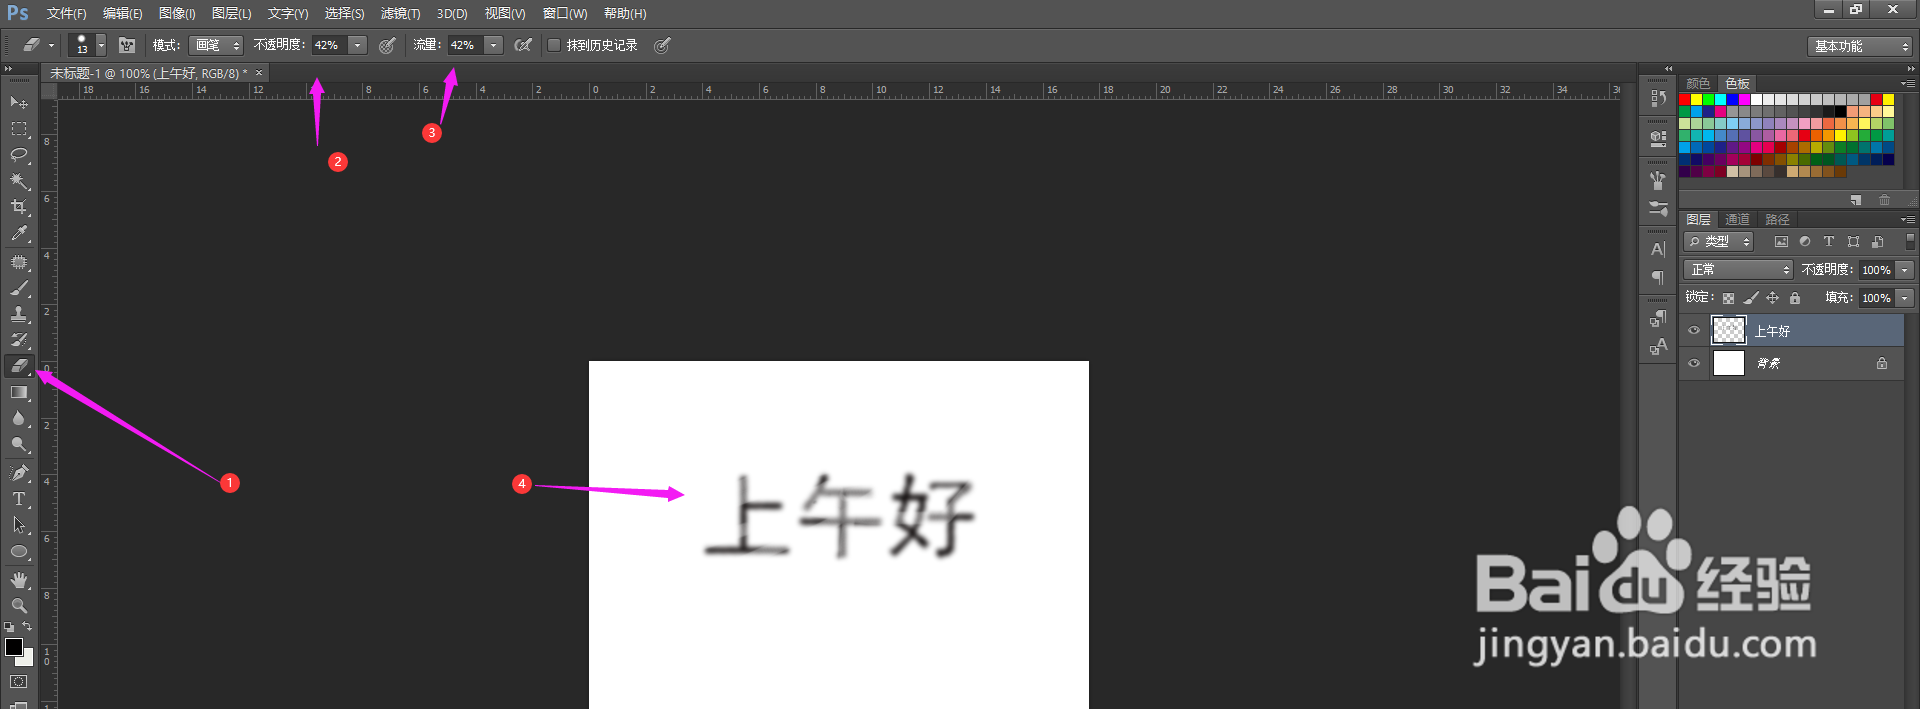This screenshot has height=709, width=1920.
Task: Select the Dodge tool
Action: pyautogui.click(x=19, y=445)
